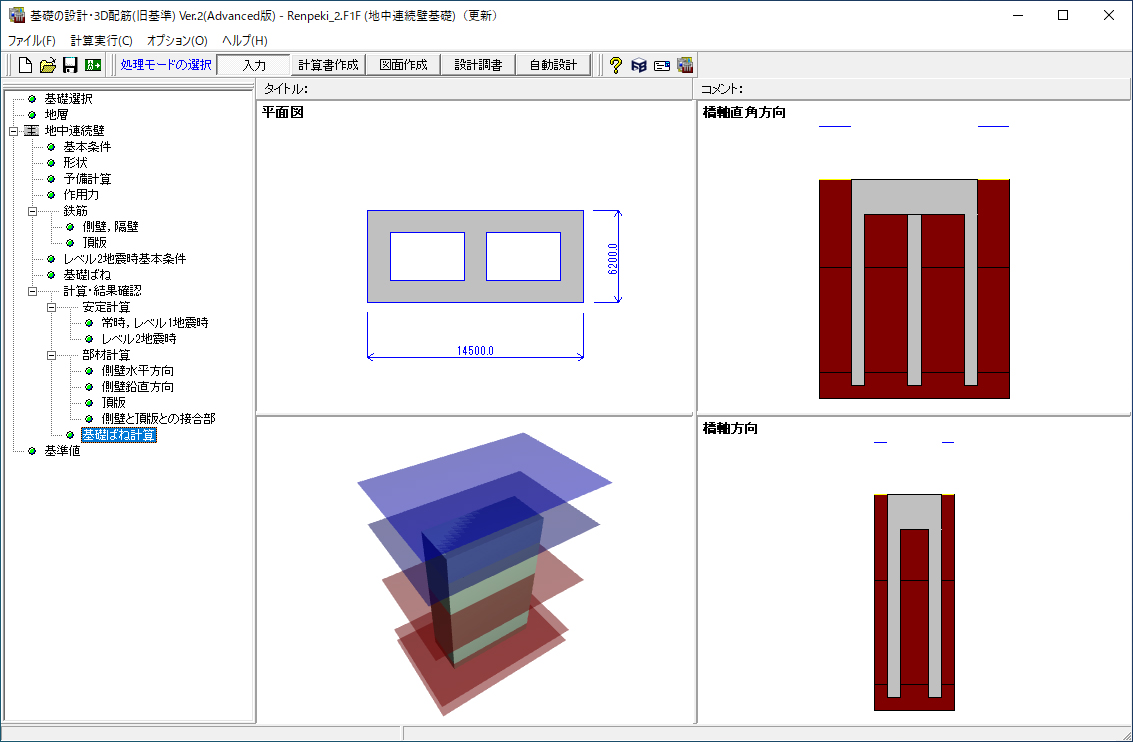Select 側壁水平方向 tree item

point(137,371)
